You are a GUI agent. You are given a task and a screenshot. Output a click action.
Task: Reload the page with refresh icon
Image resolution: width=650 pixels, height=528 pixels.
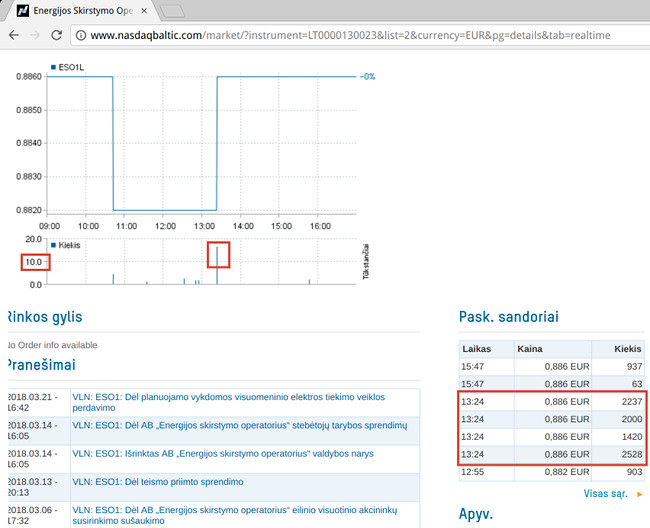(x=56, y=35)
